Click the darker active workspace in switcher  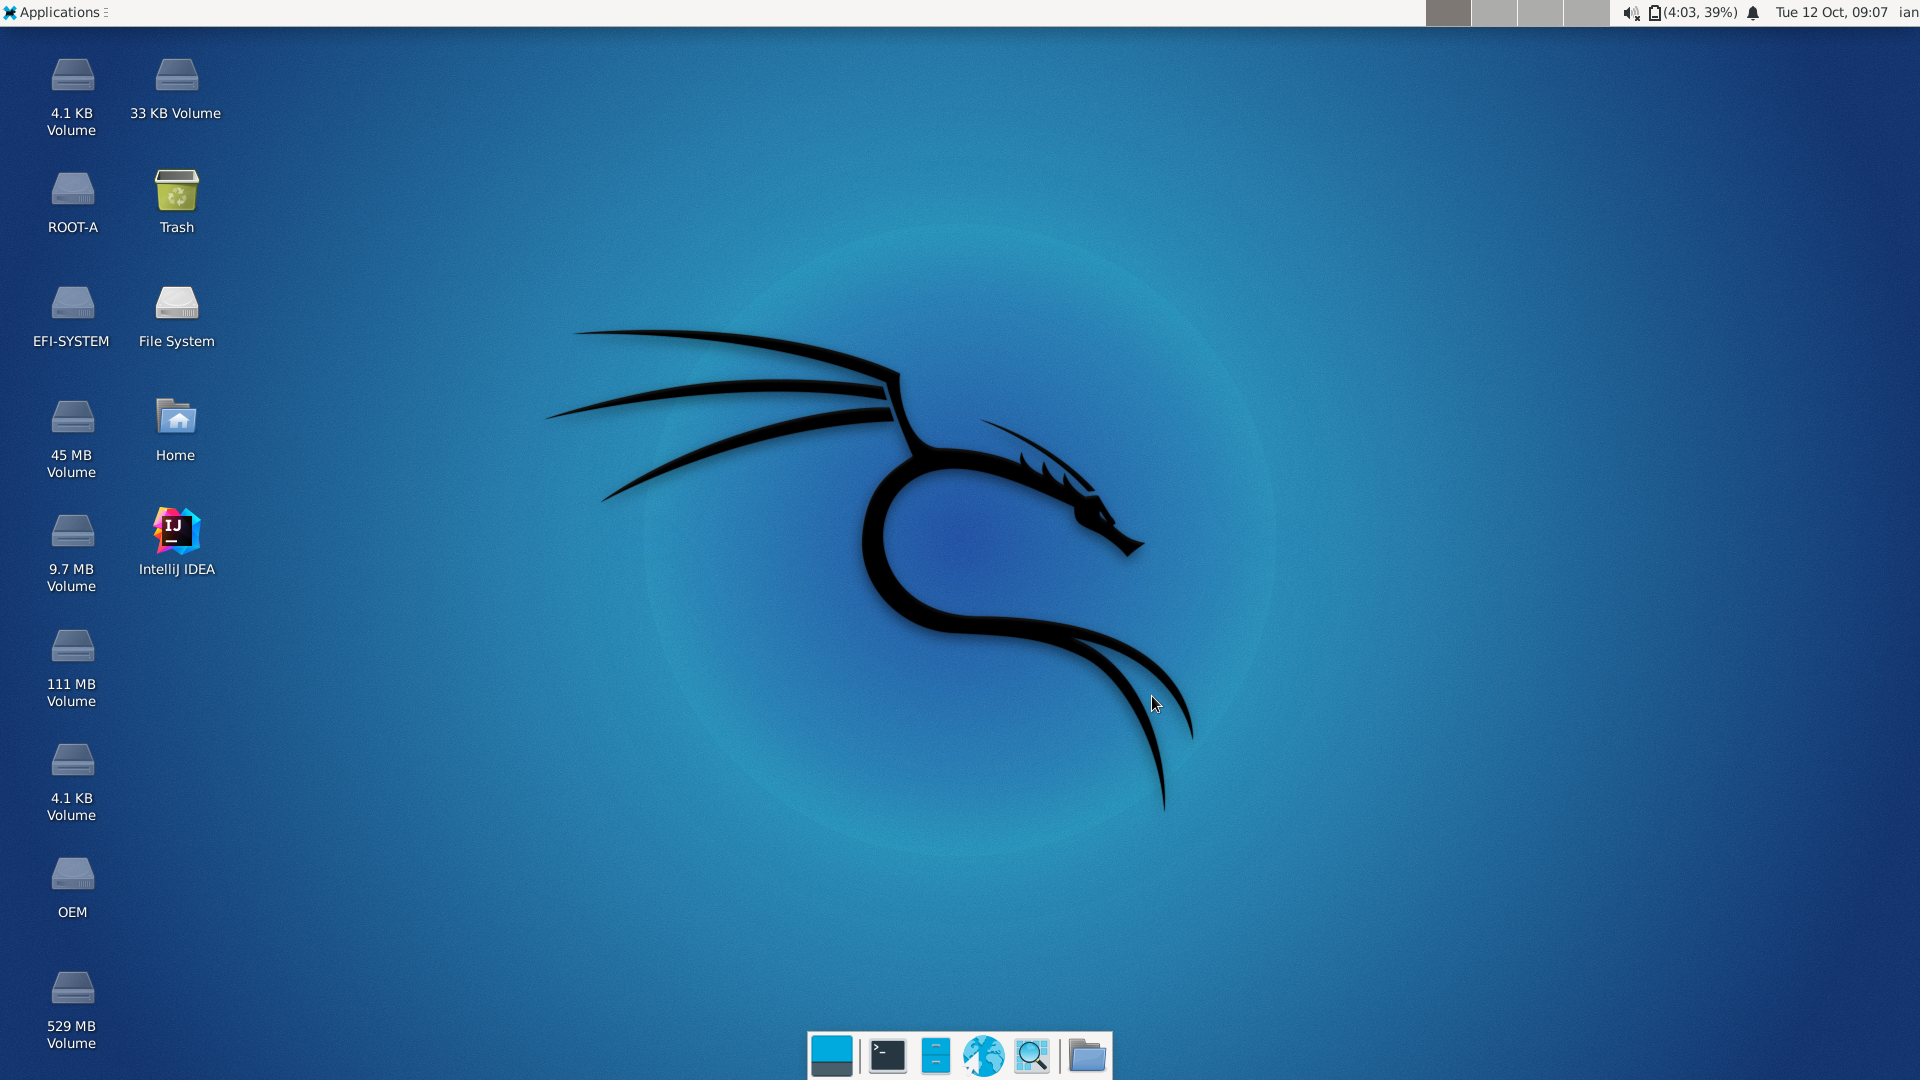tap(1448, 13)
